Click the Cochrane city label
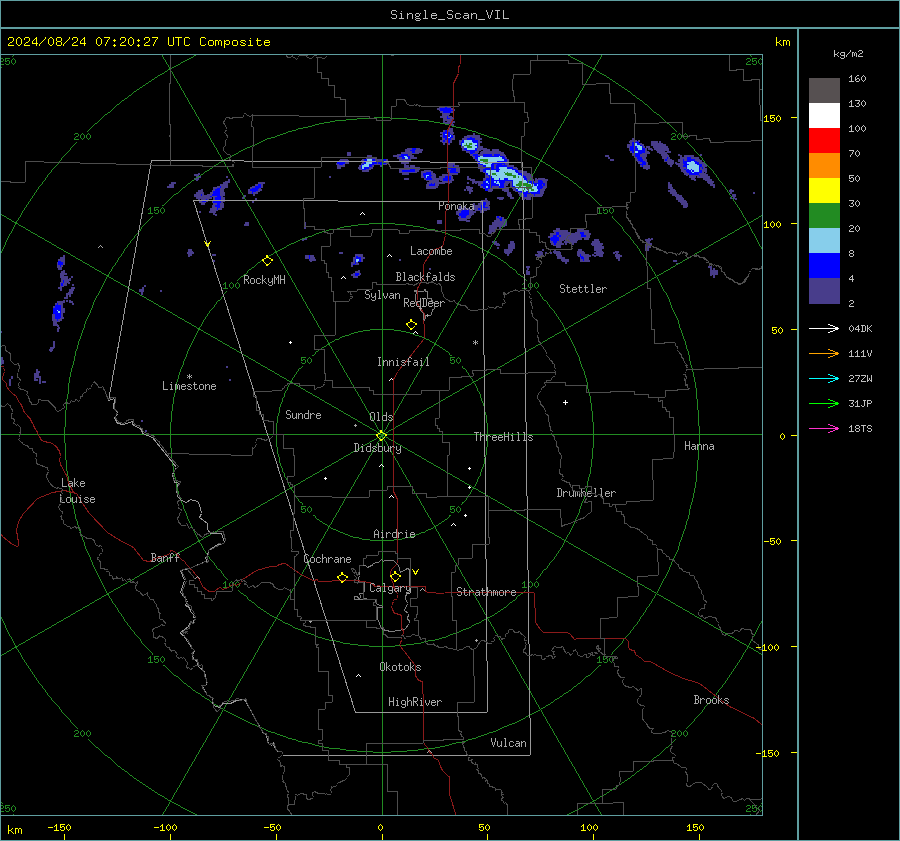Image resolution: width=900 pixels, height=841 pixels. point(327,559)
